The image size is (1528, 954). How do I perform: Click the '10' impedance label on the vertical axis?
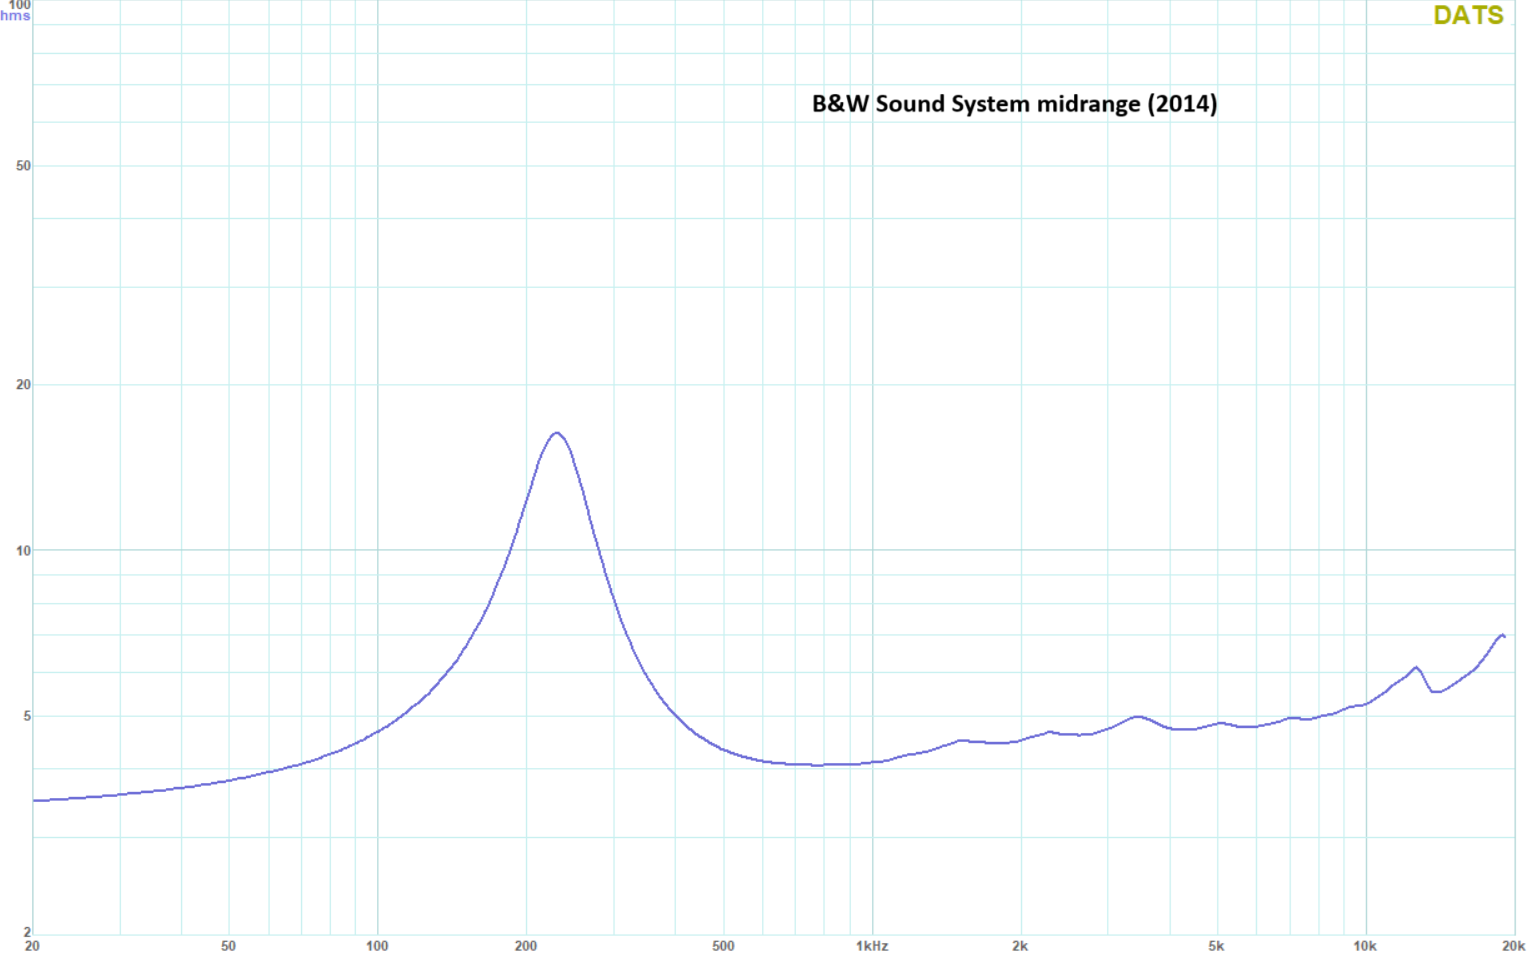pos(23,550)
